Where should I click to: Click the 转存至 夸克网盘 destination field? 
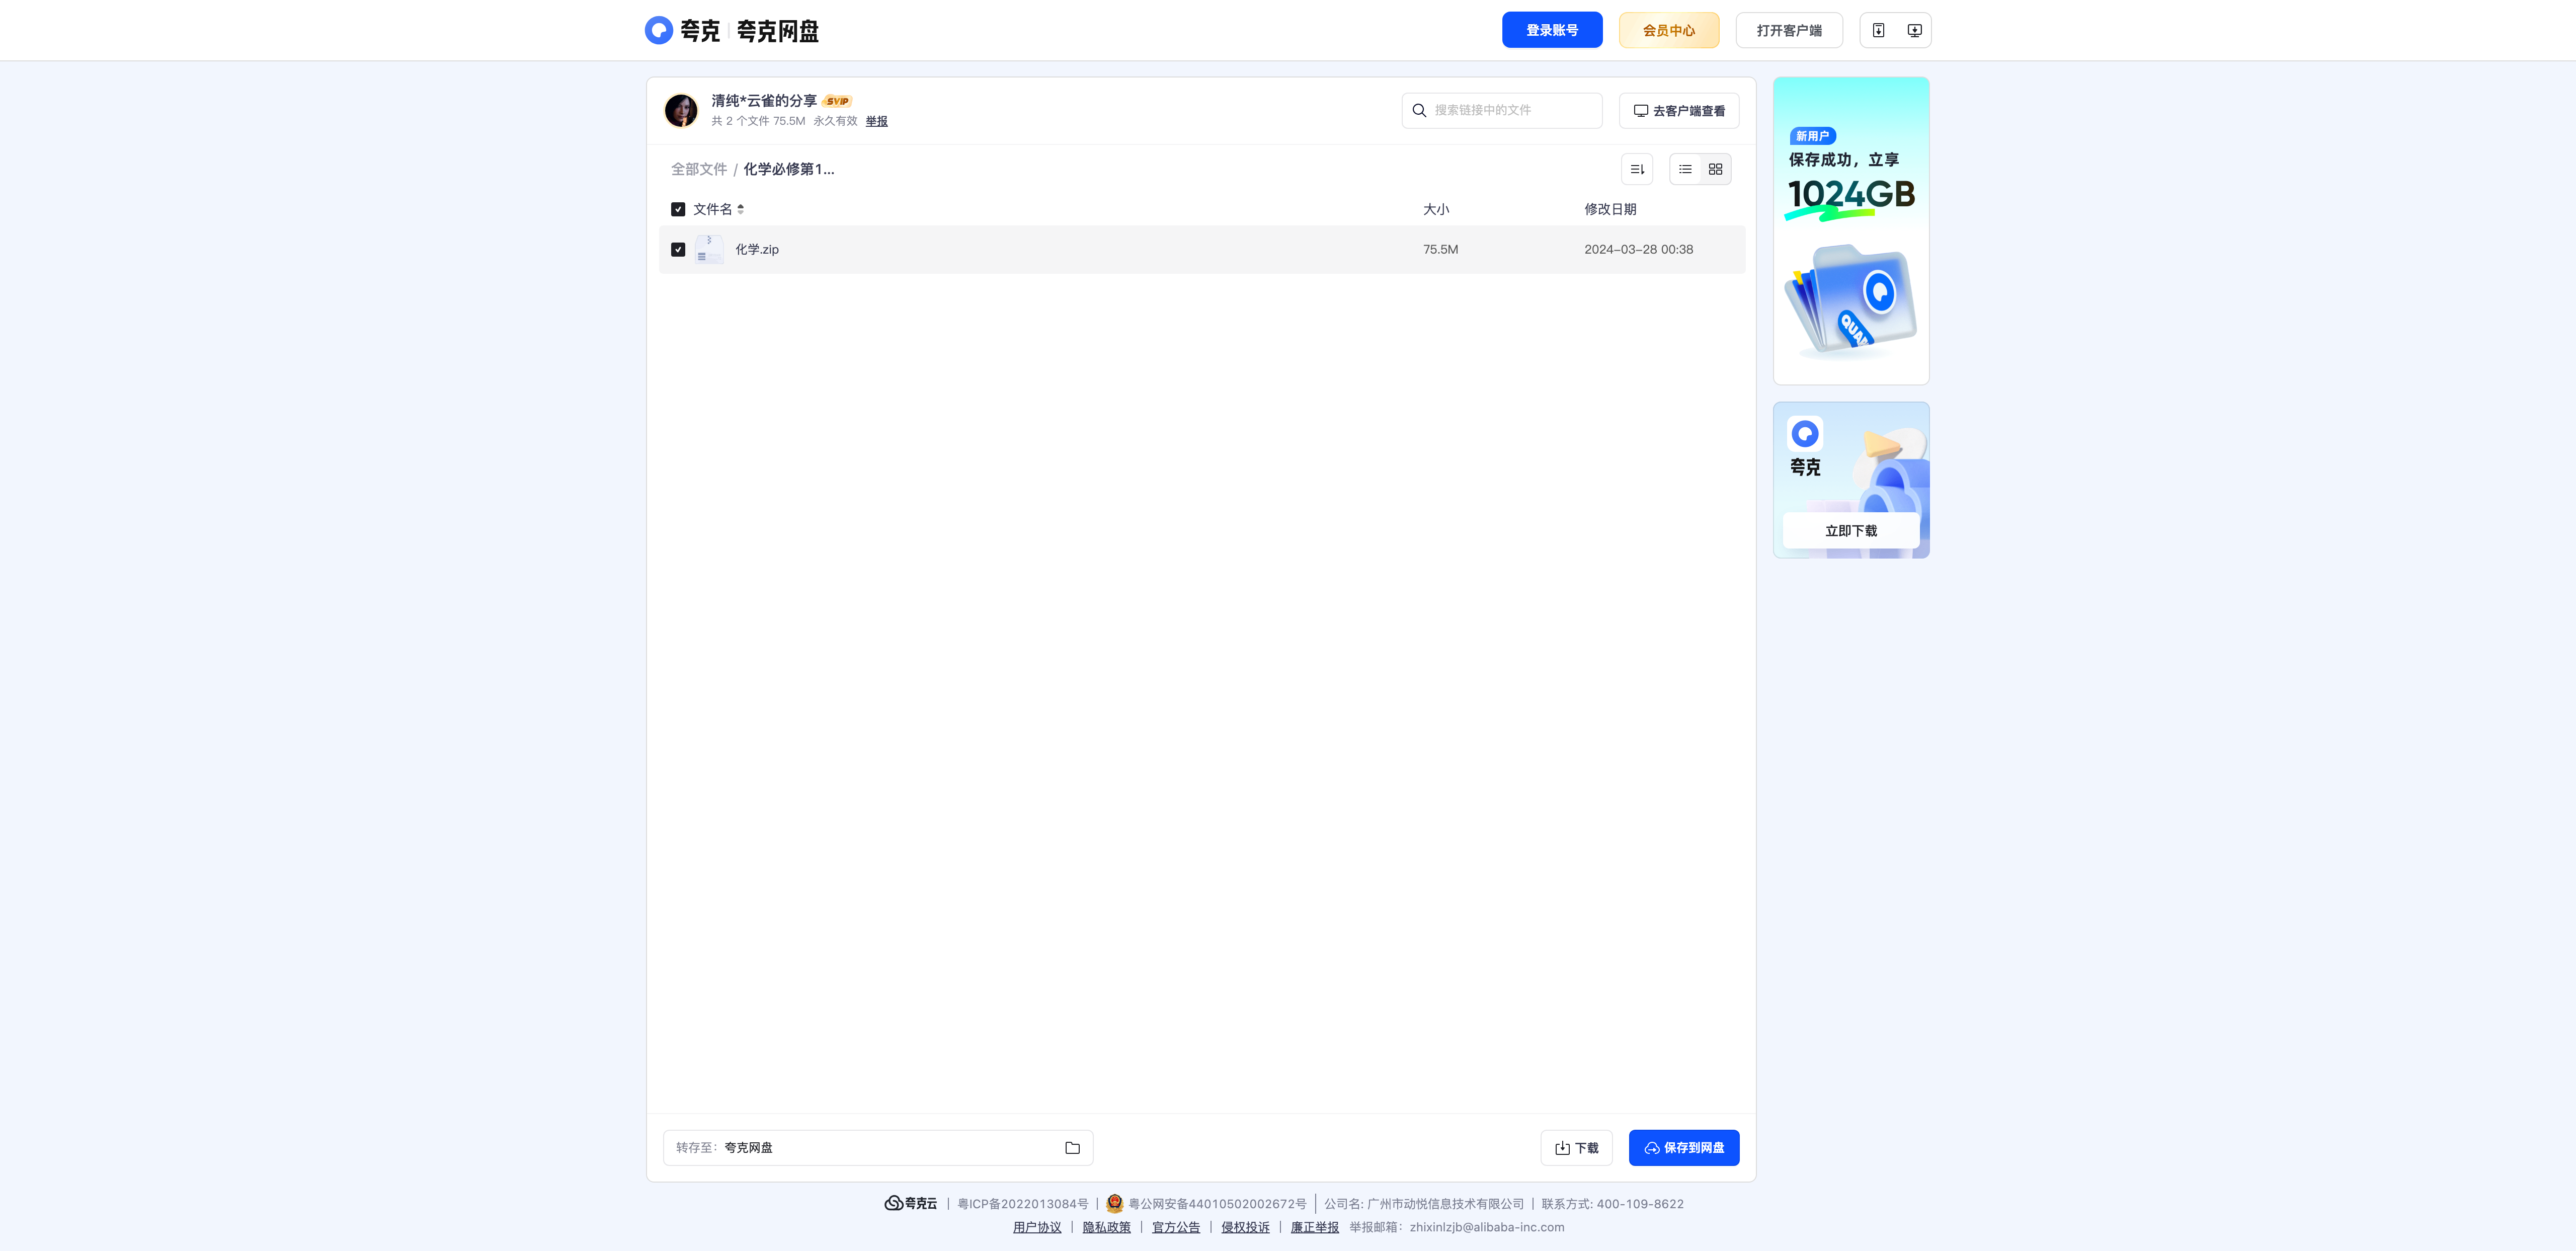tap(878, 1148)
